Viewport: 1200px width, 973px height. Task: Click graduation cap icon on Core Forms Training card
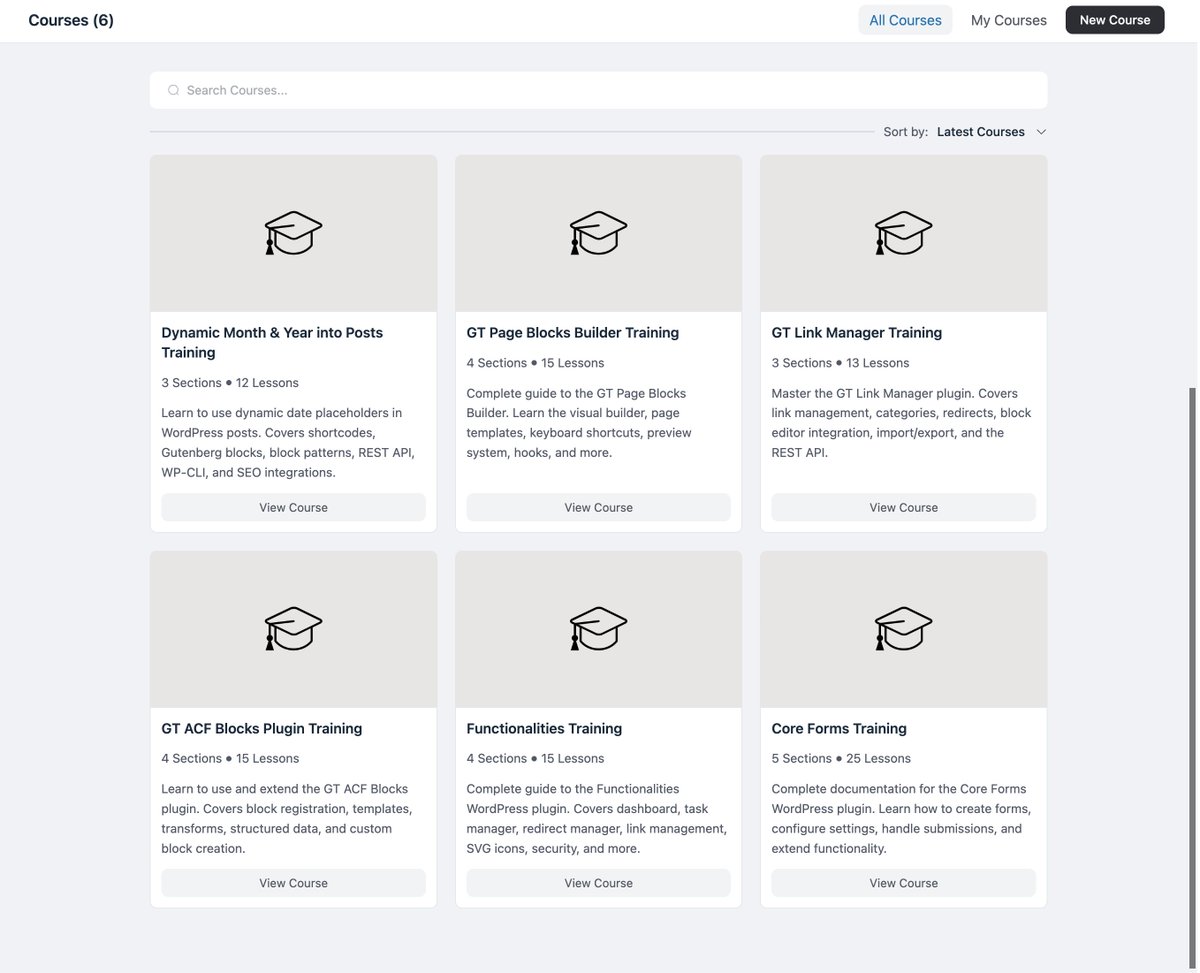coord(903,629)
